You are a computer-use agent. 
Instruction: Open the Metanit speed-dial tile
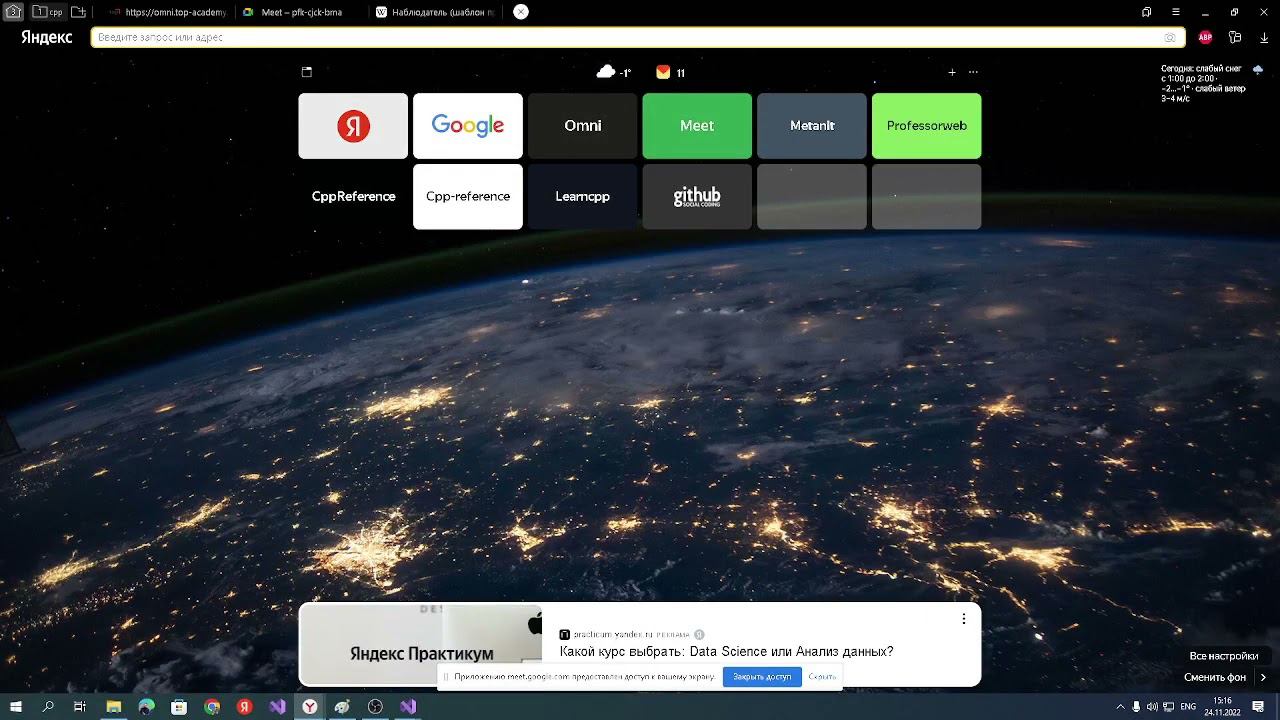pos(812,126)
